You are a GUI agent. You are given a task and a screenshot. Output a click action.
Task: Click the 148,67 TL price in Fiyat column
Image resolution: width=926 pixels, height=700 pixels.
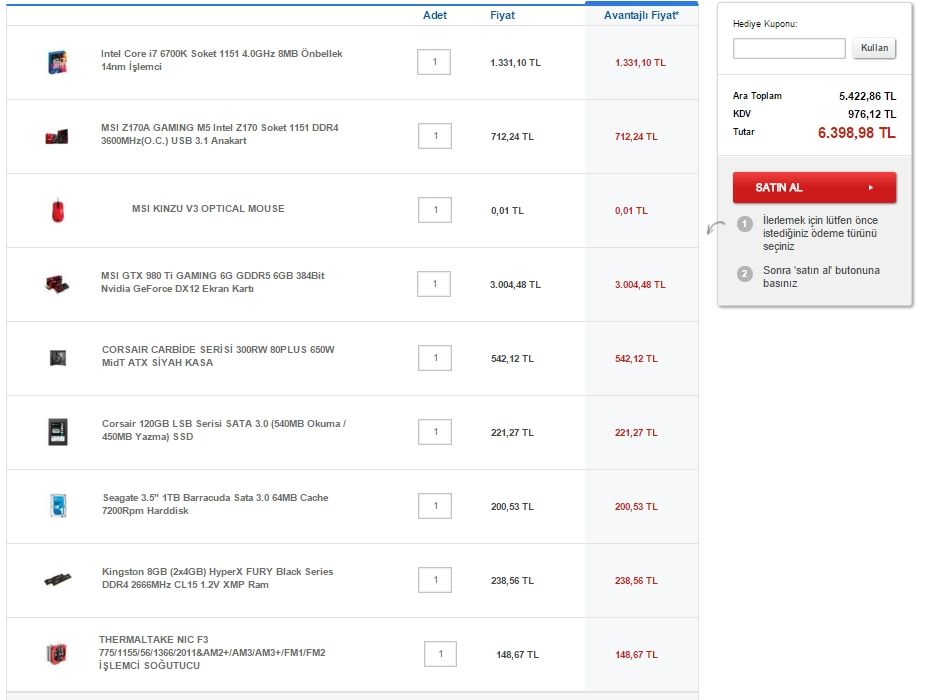pos(517,655)
